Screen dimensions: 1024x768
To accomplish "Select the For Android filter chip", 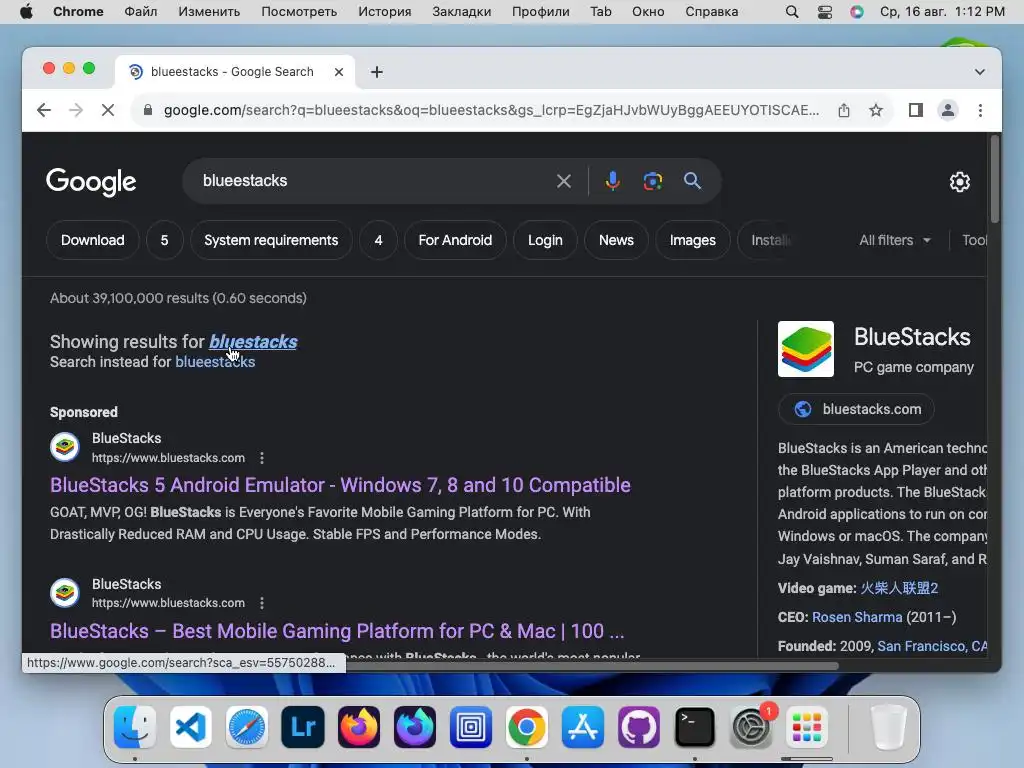I will (x=455, y=240).
